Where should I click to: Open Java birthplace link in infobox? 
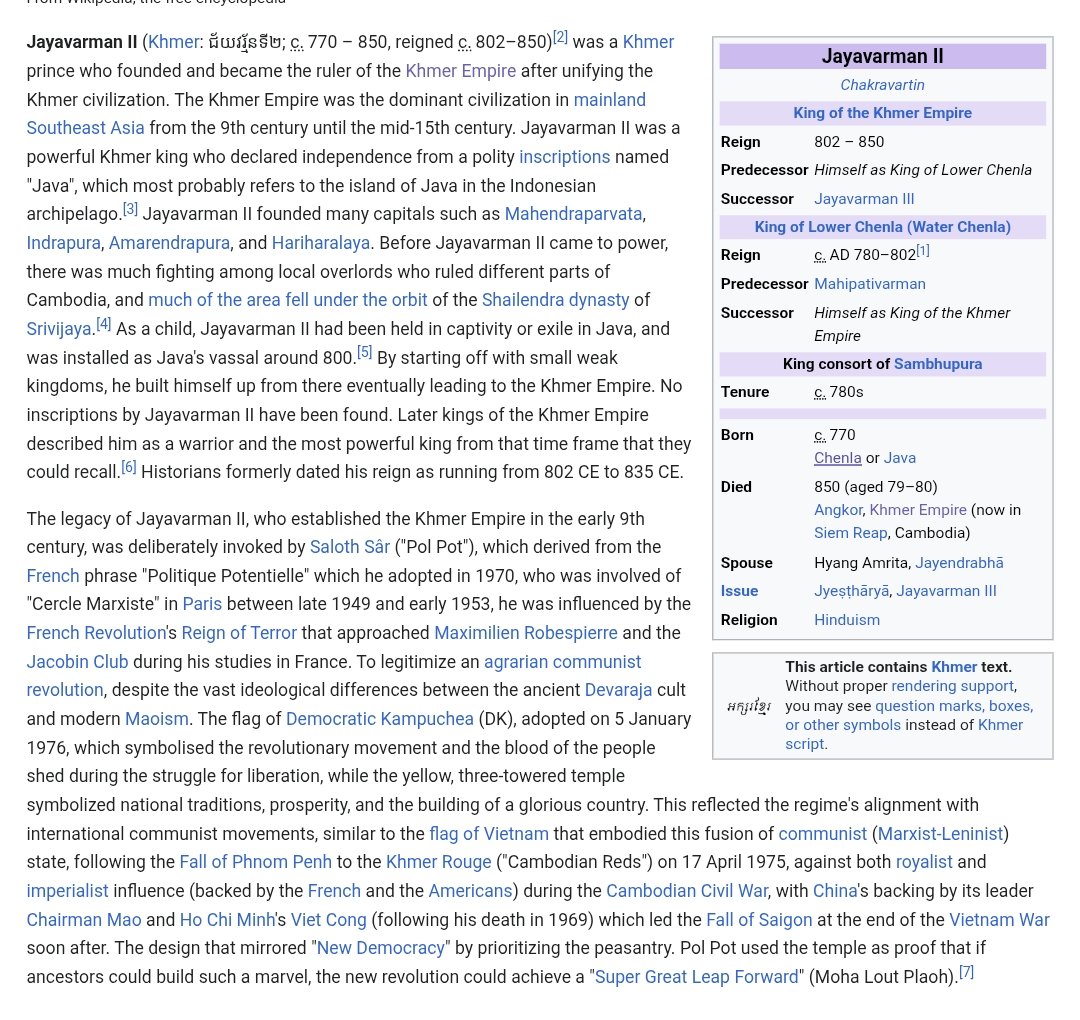[x=900, y=458]
